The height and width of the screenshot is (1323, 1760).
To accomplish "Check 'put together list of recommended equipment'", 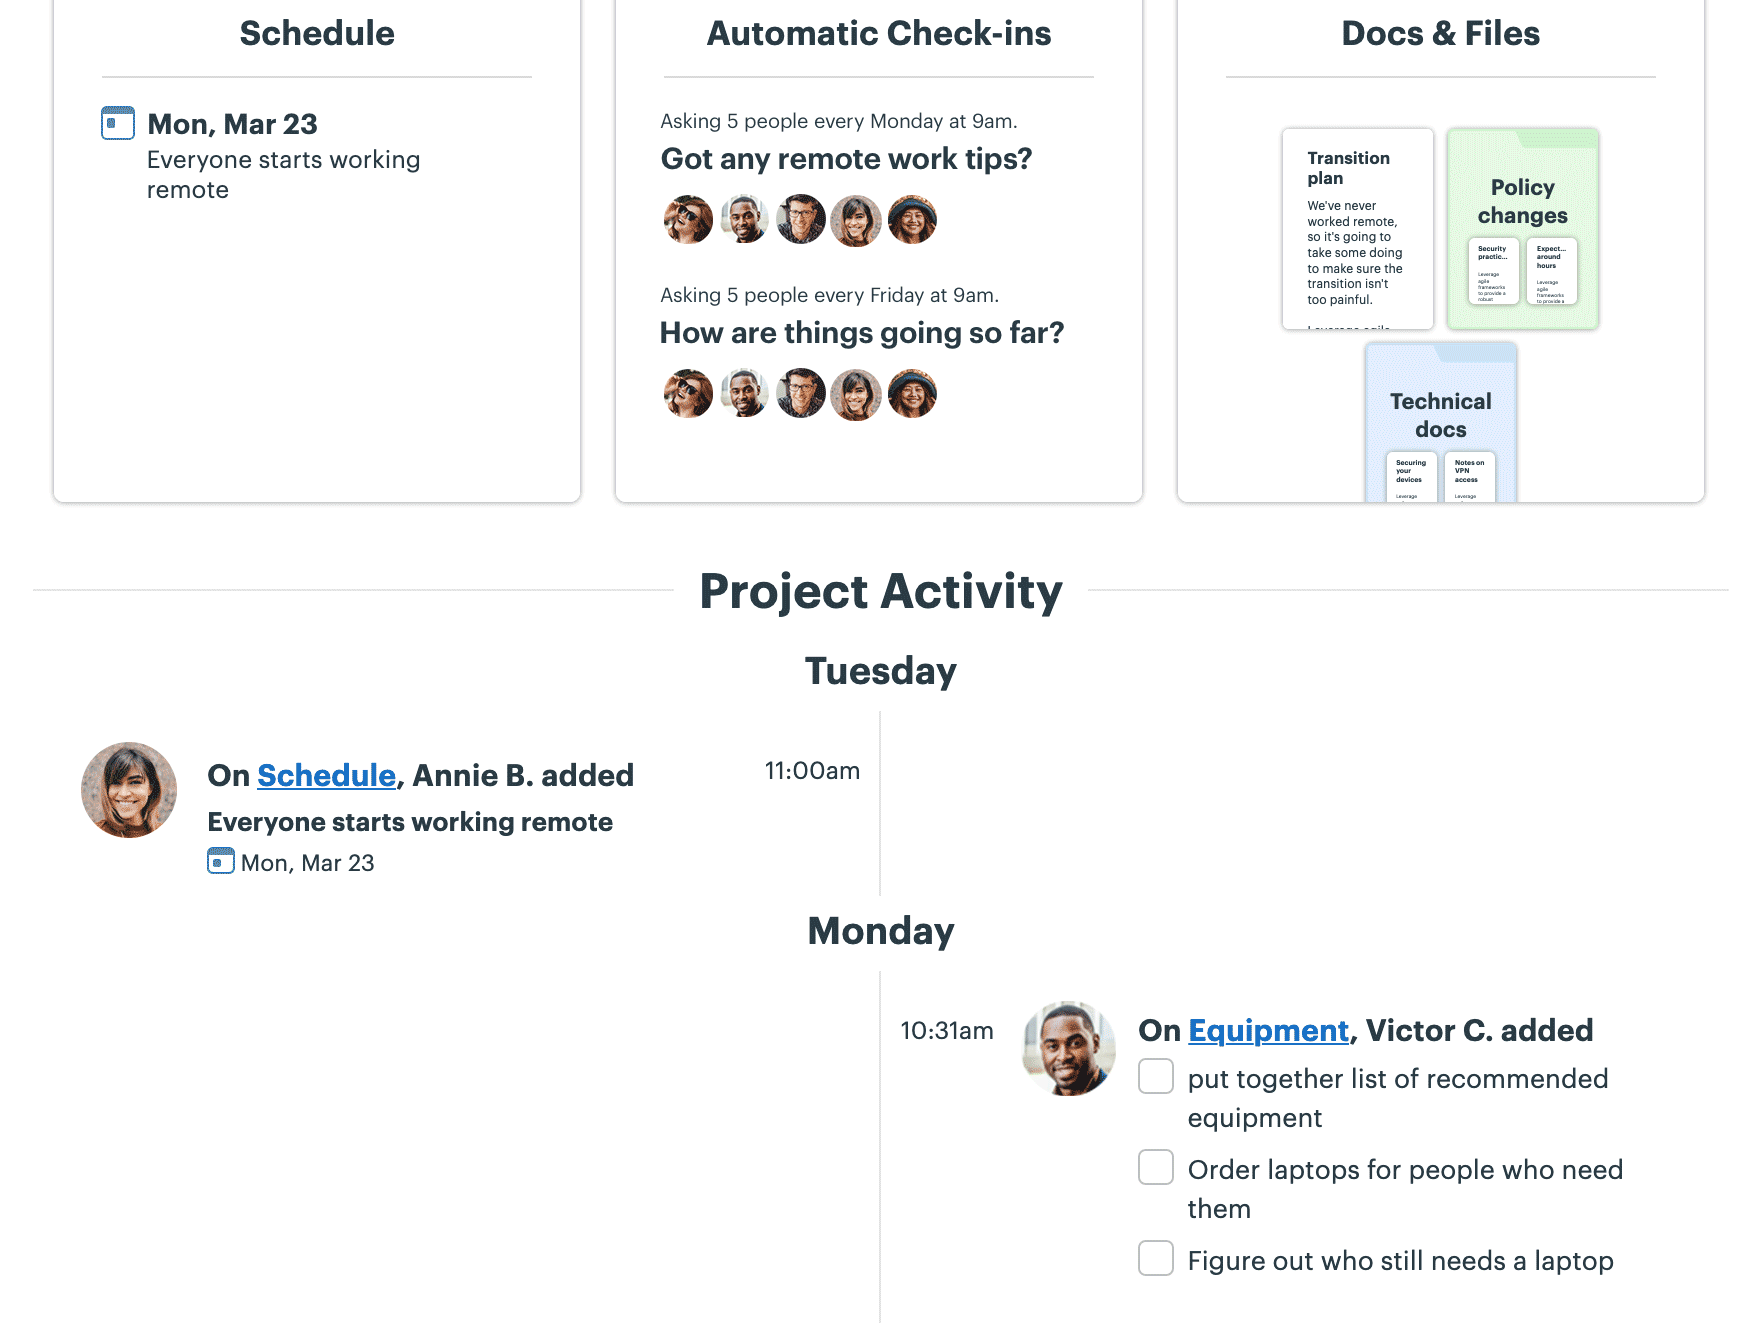I will point(1156,1077).
